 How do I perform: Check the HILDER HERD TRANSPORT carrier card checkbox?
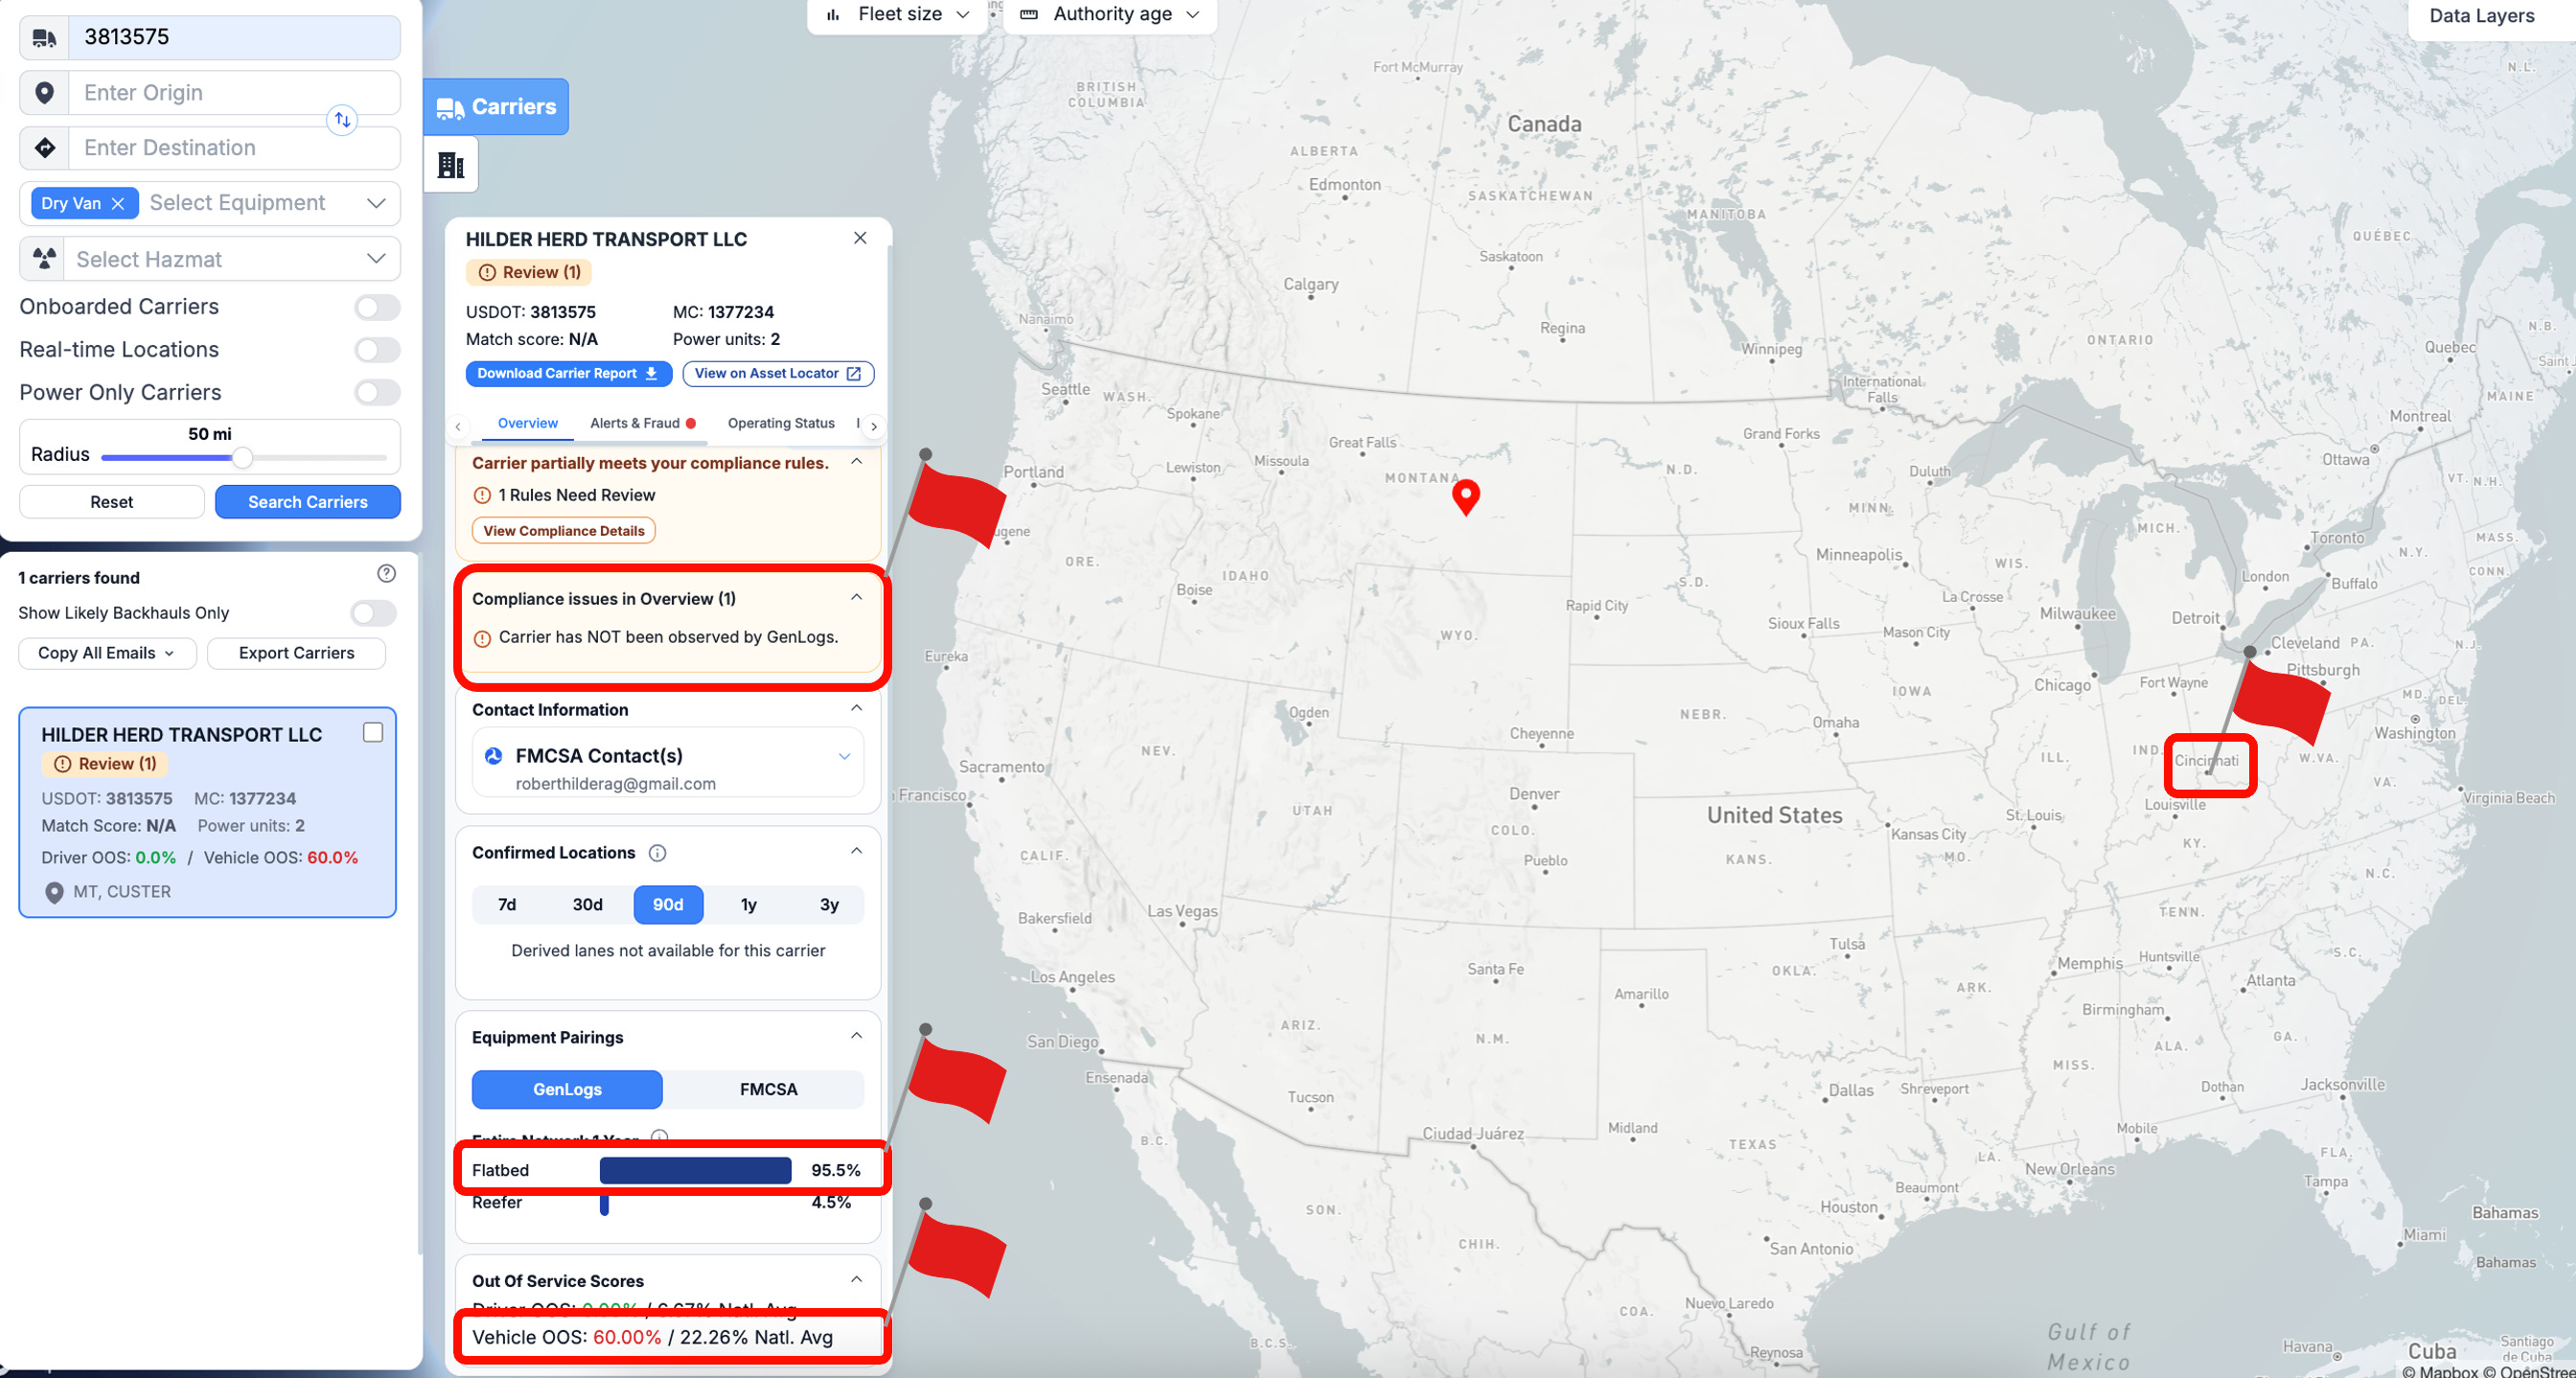(x=373, y=733)
